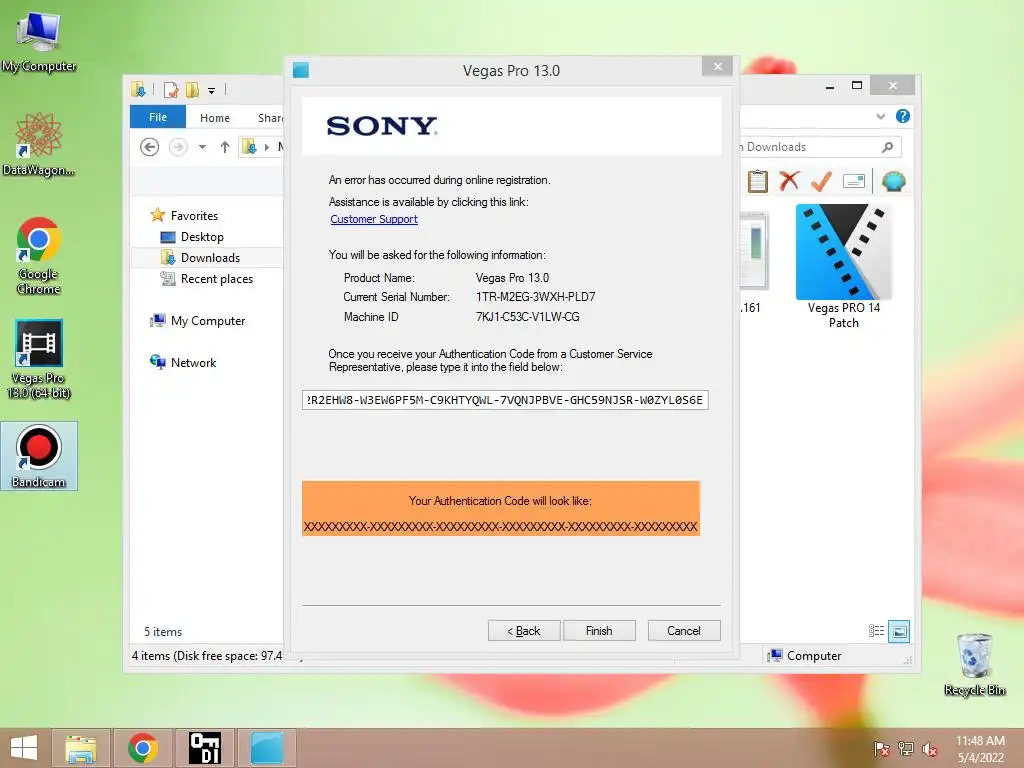This screenshot has width=1024, height=768.
Task: Click the Search Downloads box
Action: click(810, 147)
